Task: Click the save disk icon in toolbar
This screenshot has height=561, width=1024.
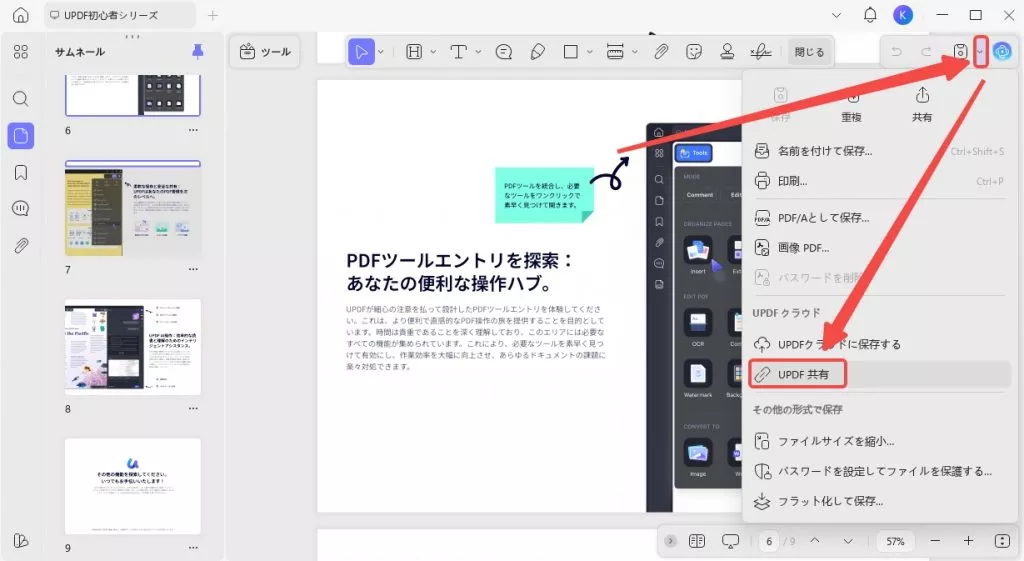Action: 959,52
